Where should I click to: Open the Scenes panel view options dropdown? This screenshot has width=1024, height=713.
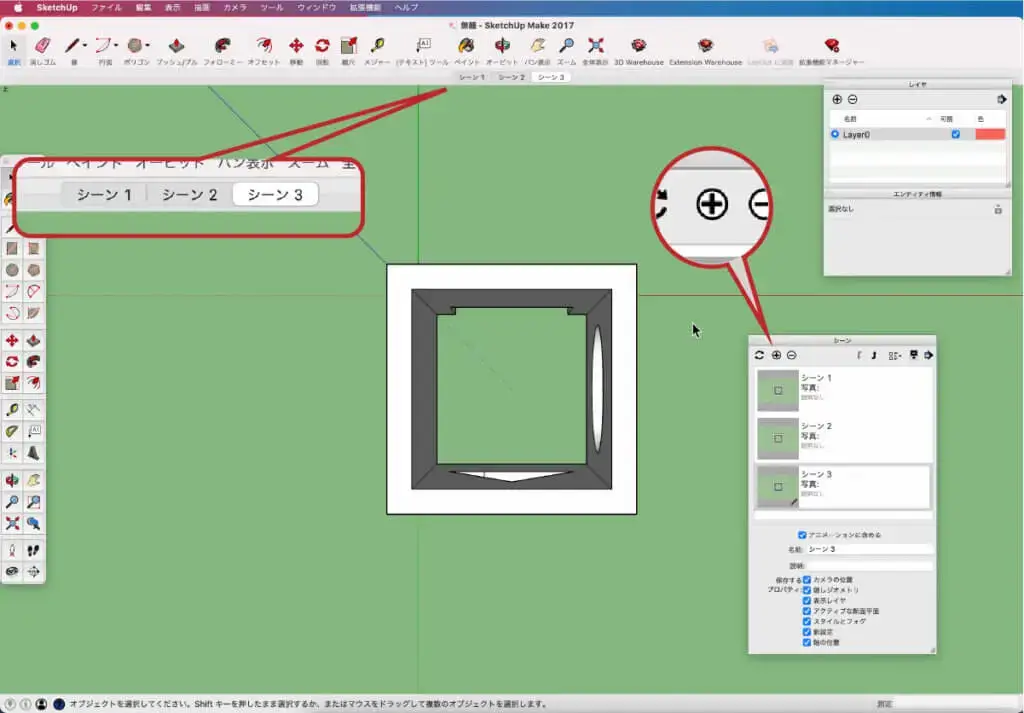[895, 355]
